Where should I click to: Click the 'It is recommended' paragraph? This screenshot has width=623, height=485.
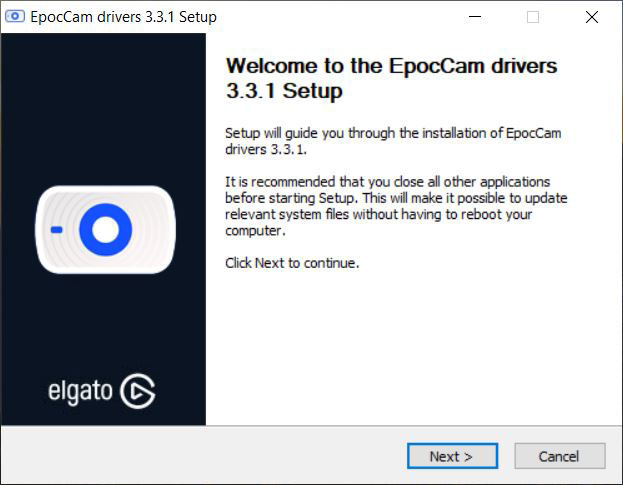pyautogui.click(x=396, y=206)
